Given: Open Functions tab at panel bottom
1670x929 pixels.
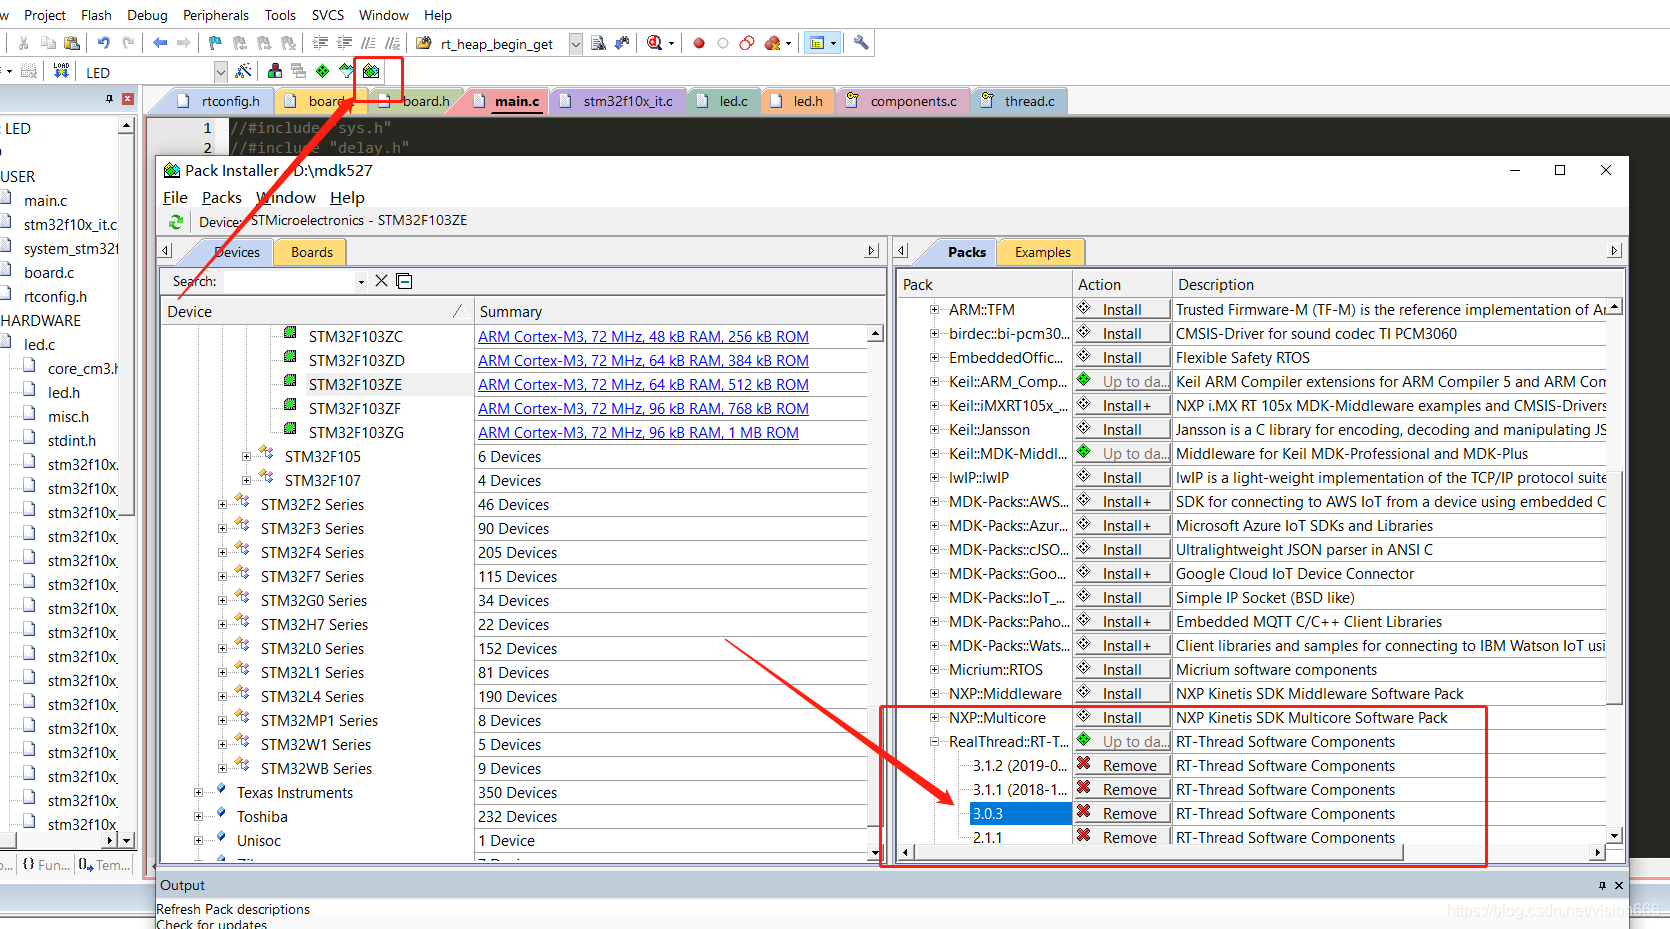Looking at the screenshot, I should coord(46,865).
